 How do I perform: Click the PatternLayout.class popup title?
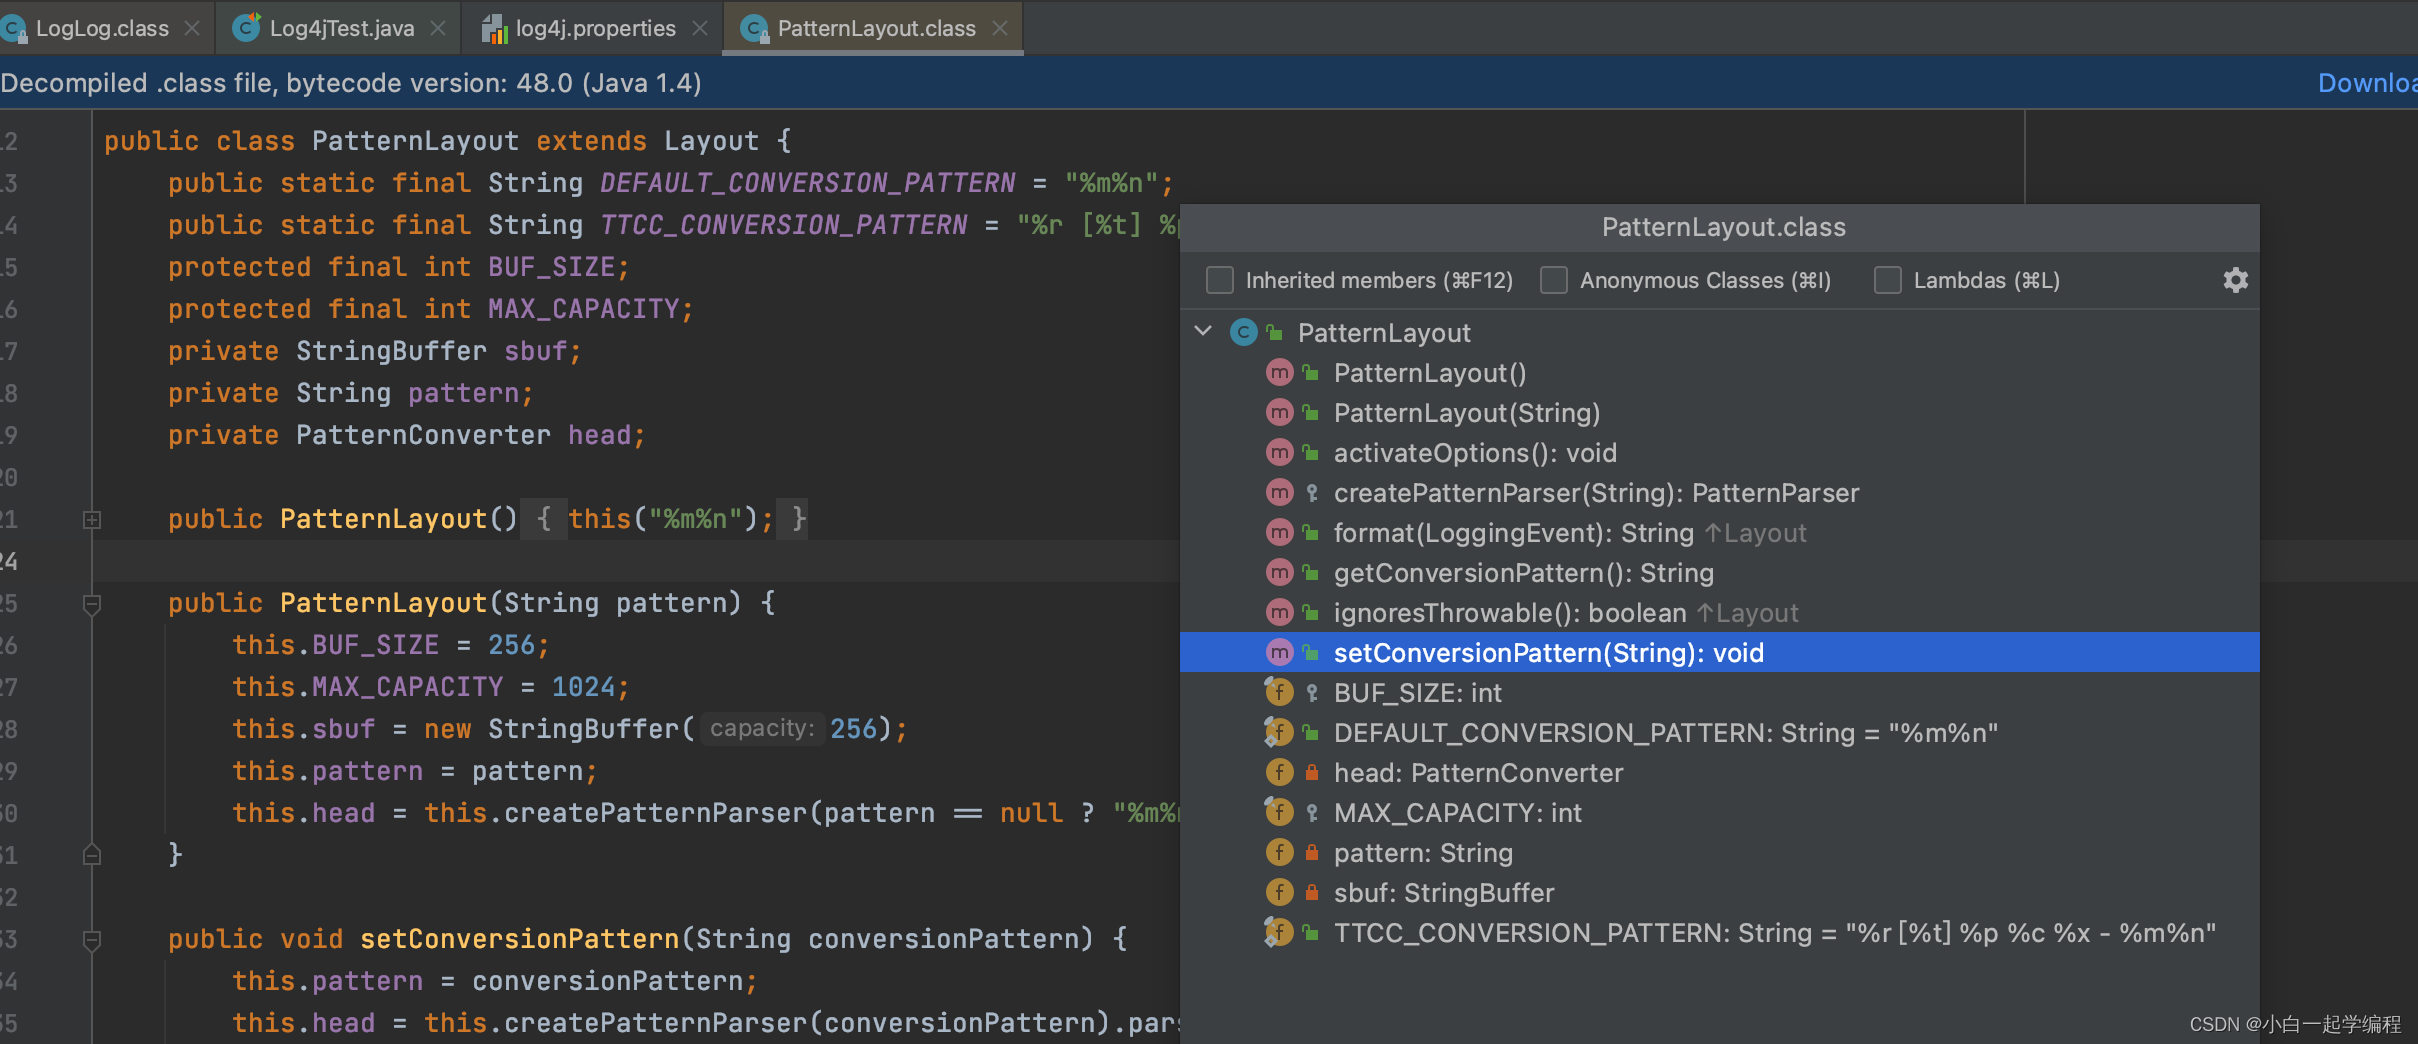pos(1723,227)
